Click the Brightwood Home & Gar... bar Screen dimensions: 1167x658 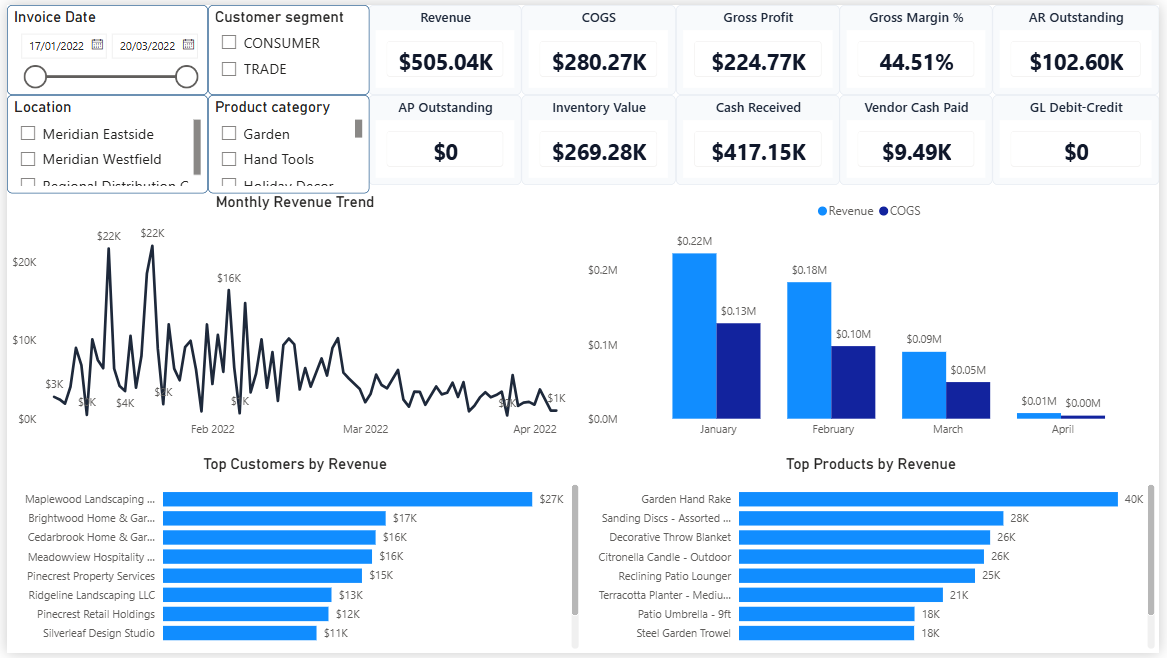[x=275, y=518]
